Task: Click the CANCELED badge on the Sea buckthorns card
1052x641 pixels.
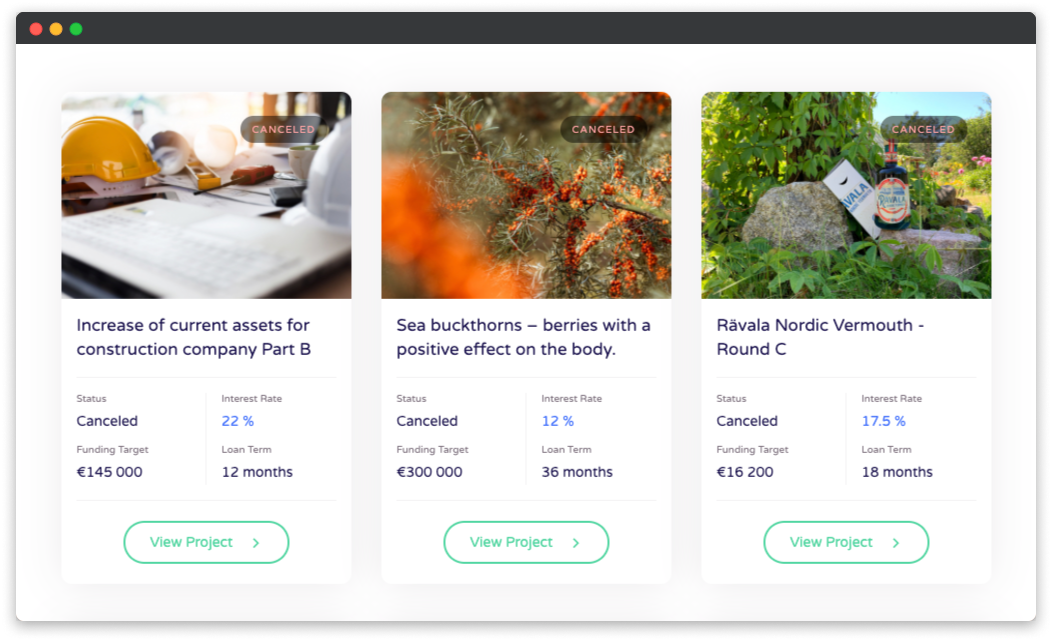Action: [x=603, y=129]
